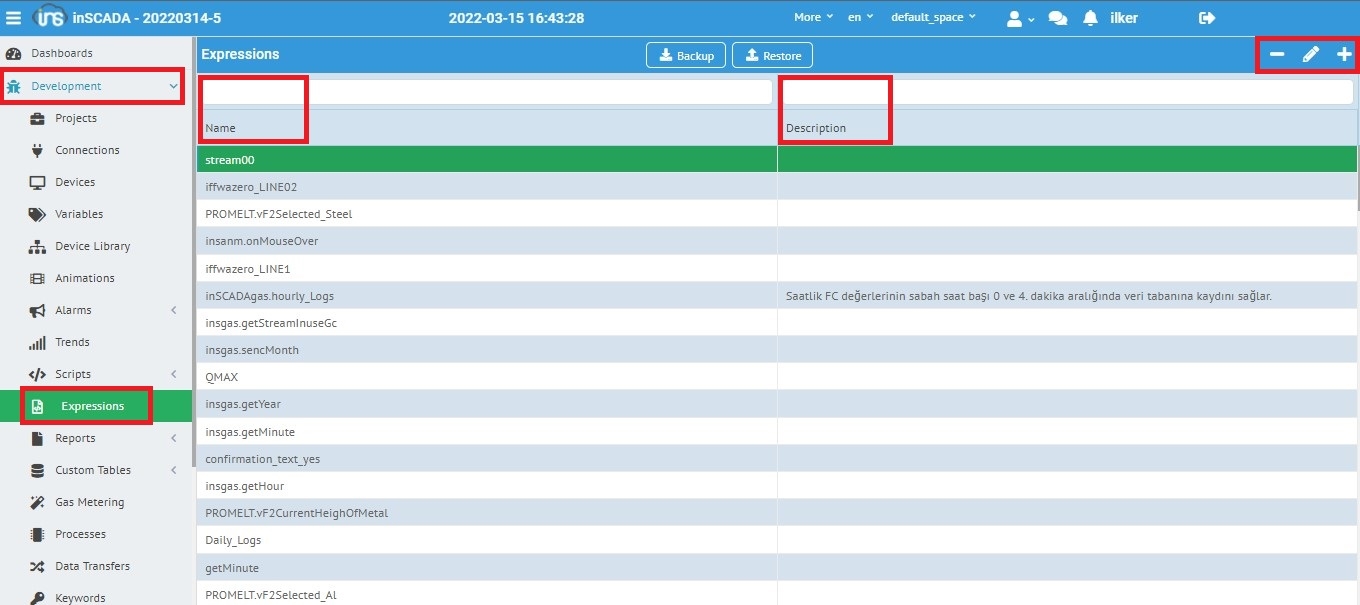
Task: Open the default_space dropdown
Action: [933, 17]
